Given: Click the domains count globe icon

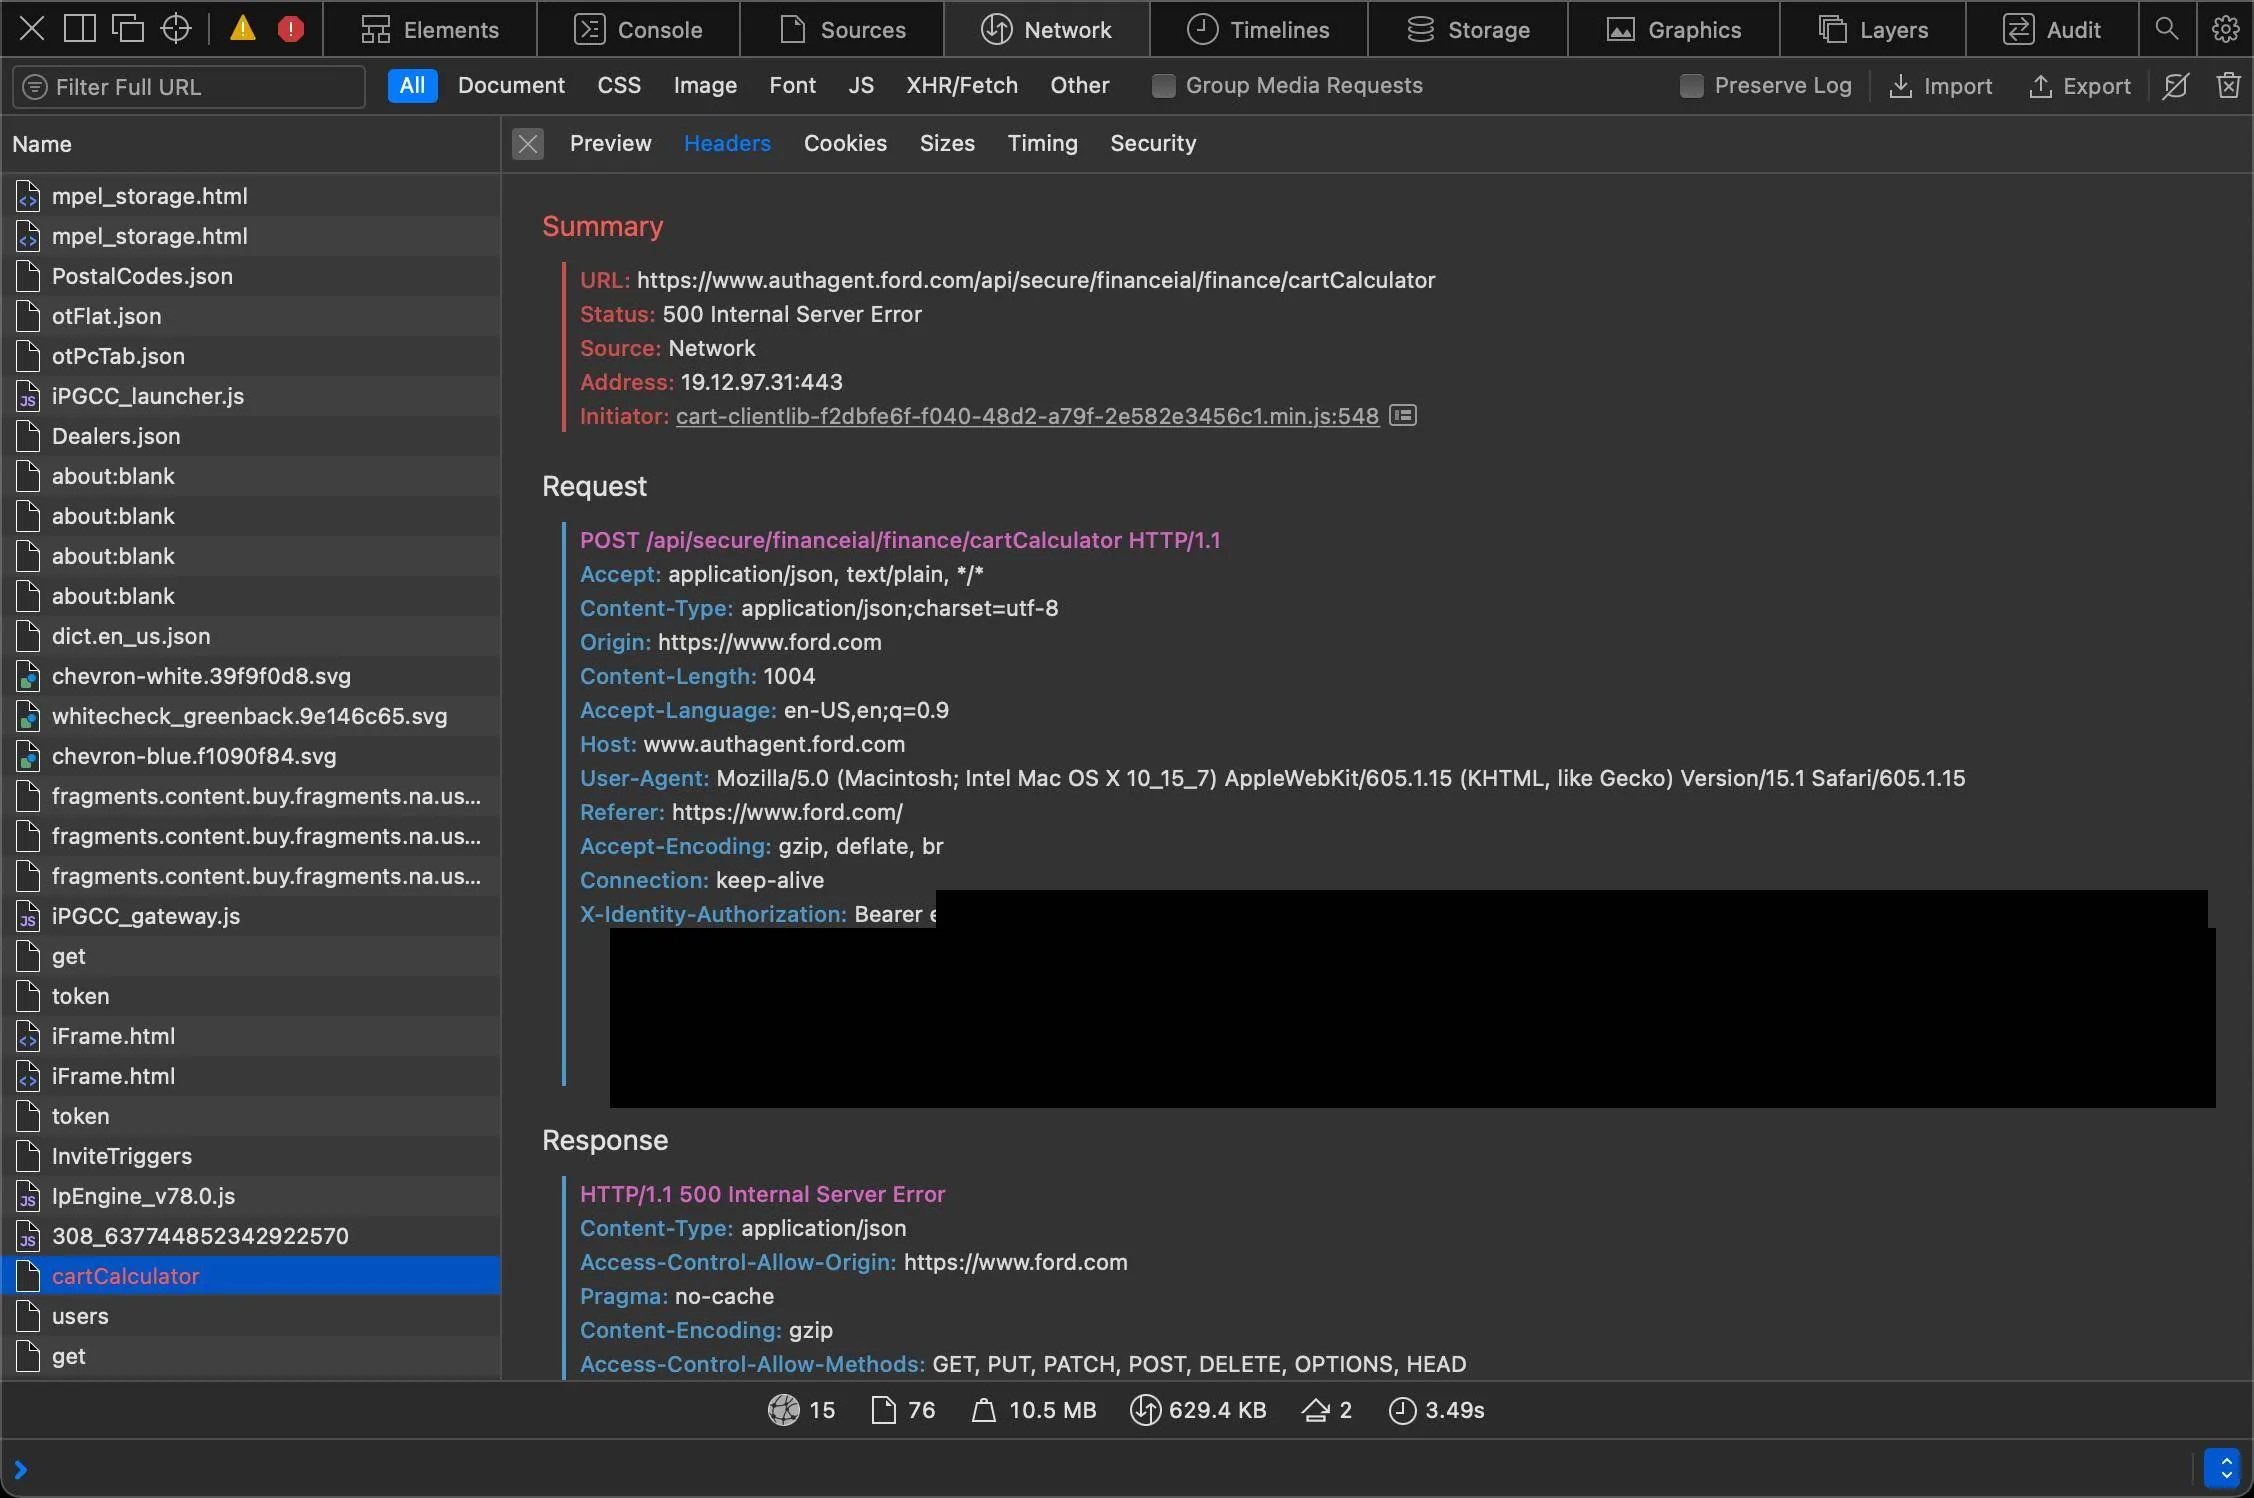Looking at the screenshot, I should [x=784, y=1410].
